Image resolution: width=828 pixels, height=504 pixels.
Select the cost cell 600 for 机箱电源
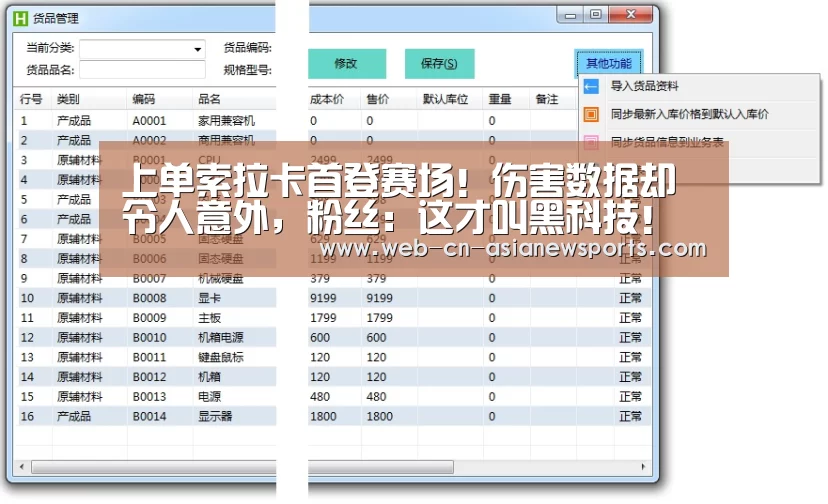[x=320, y=338]
